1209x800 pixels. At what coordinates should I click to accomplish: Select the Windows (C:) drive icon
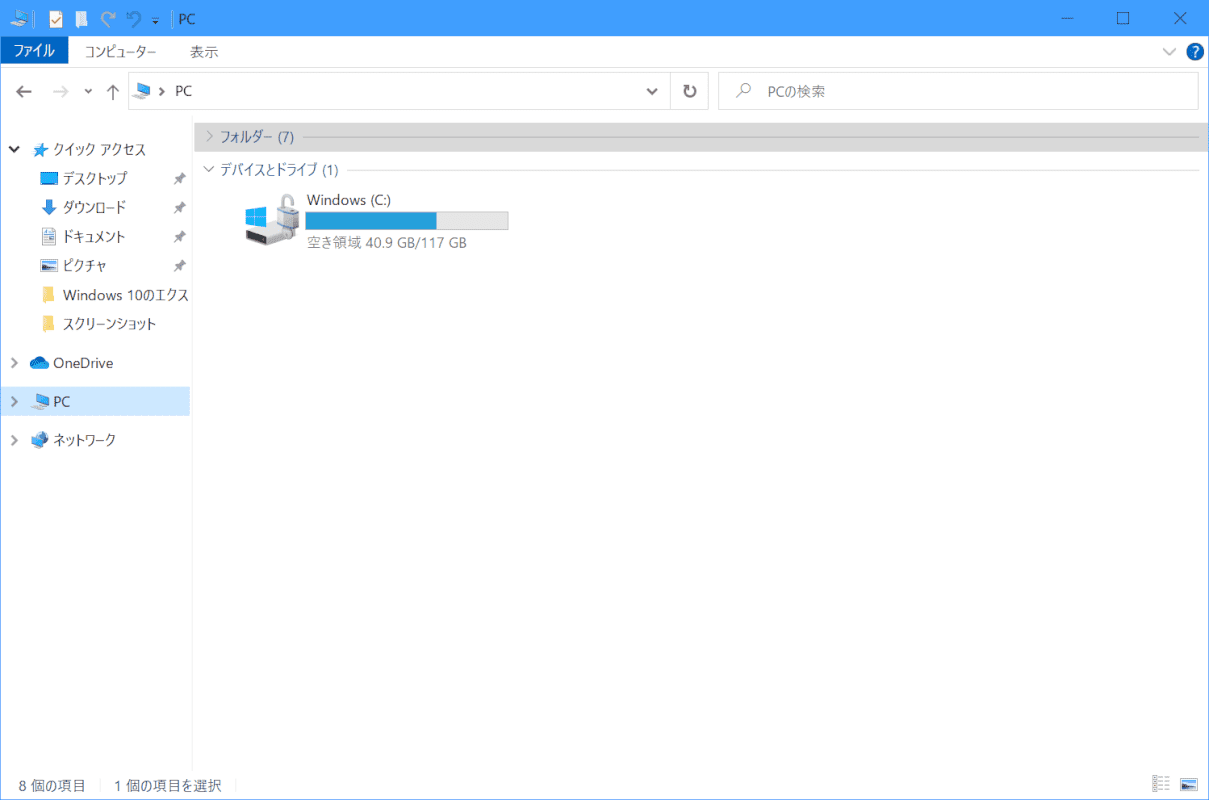271,220
